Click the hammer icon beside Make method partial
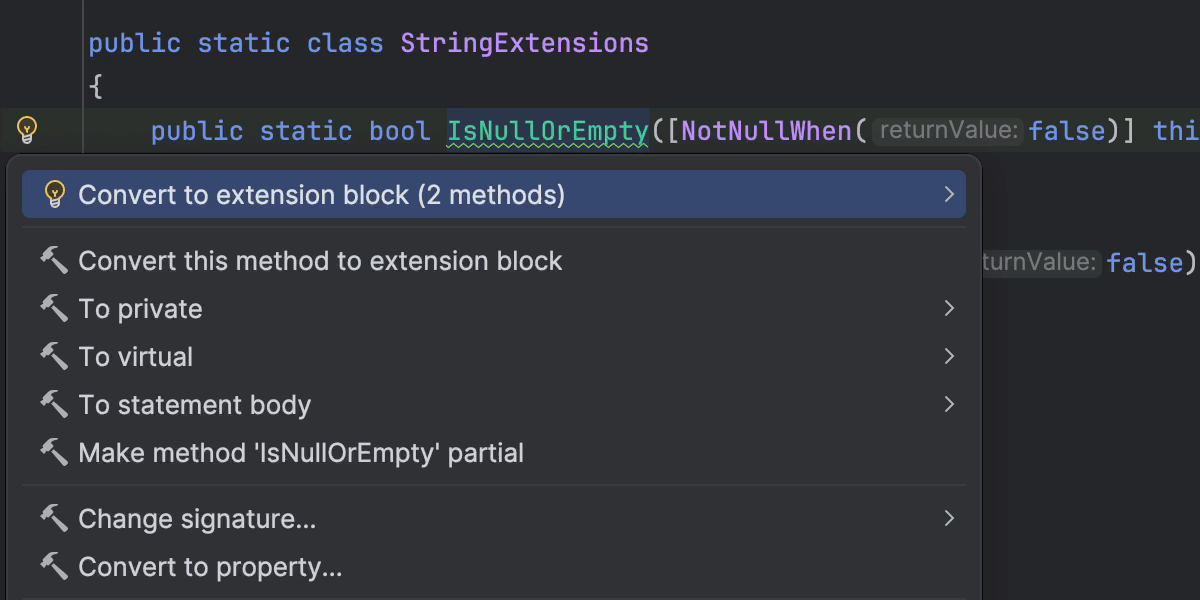The height and width of the screenshot is (600, 1200). [54, 453]
